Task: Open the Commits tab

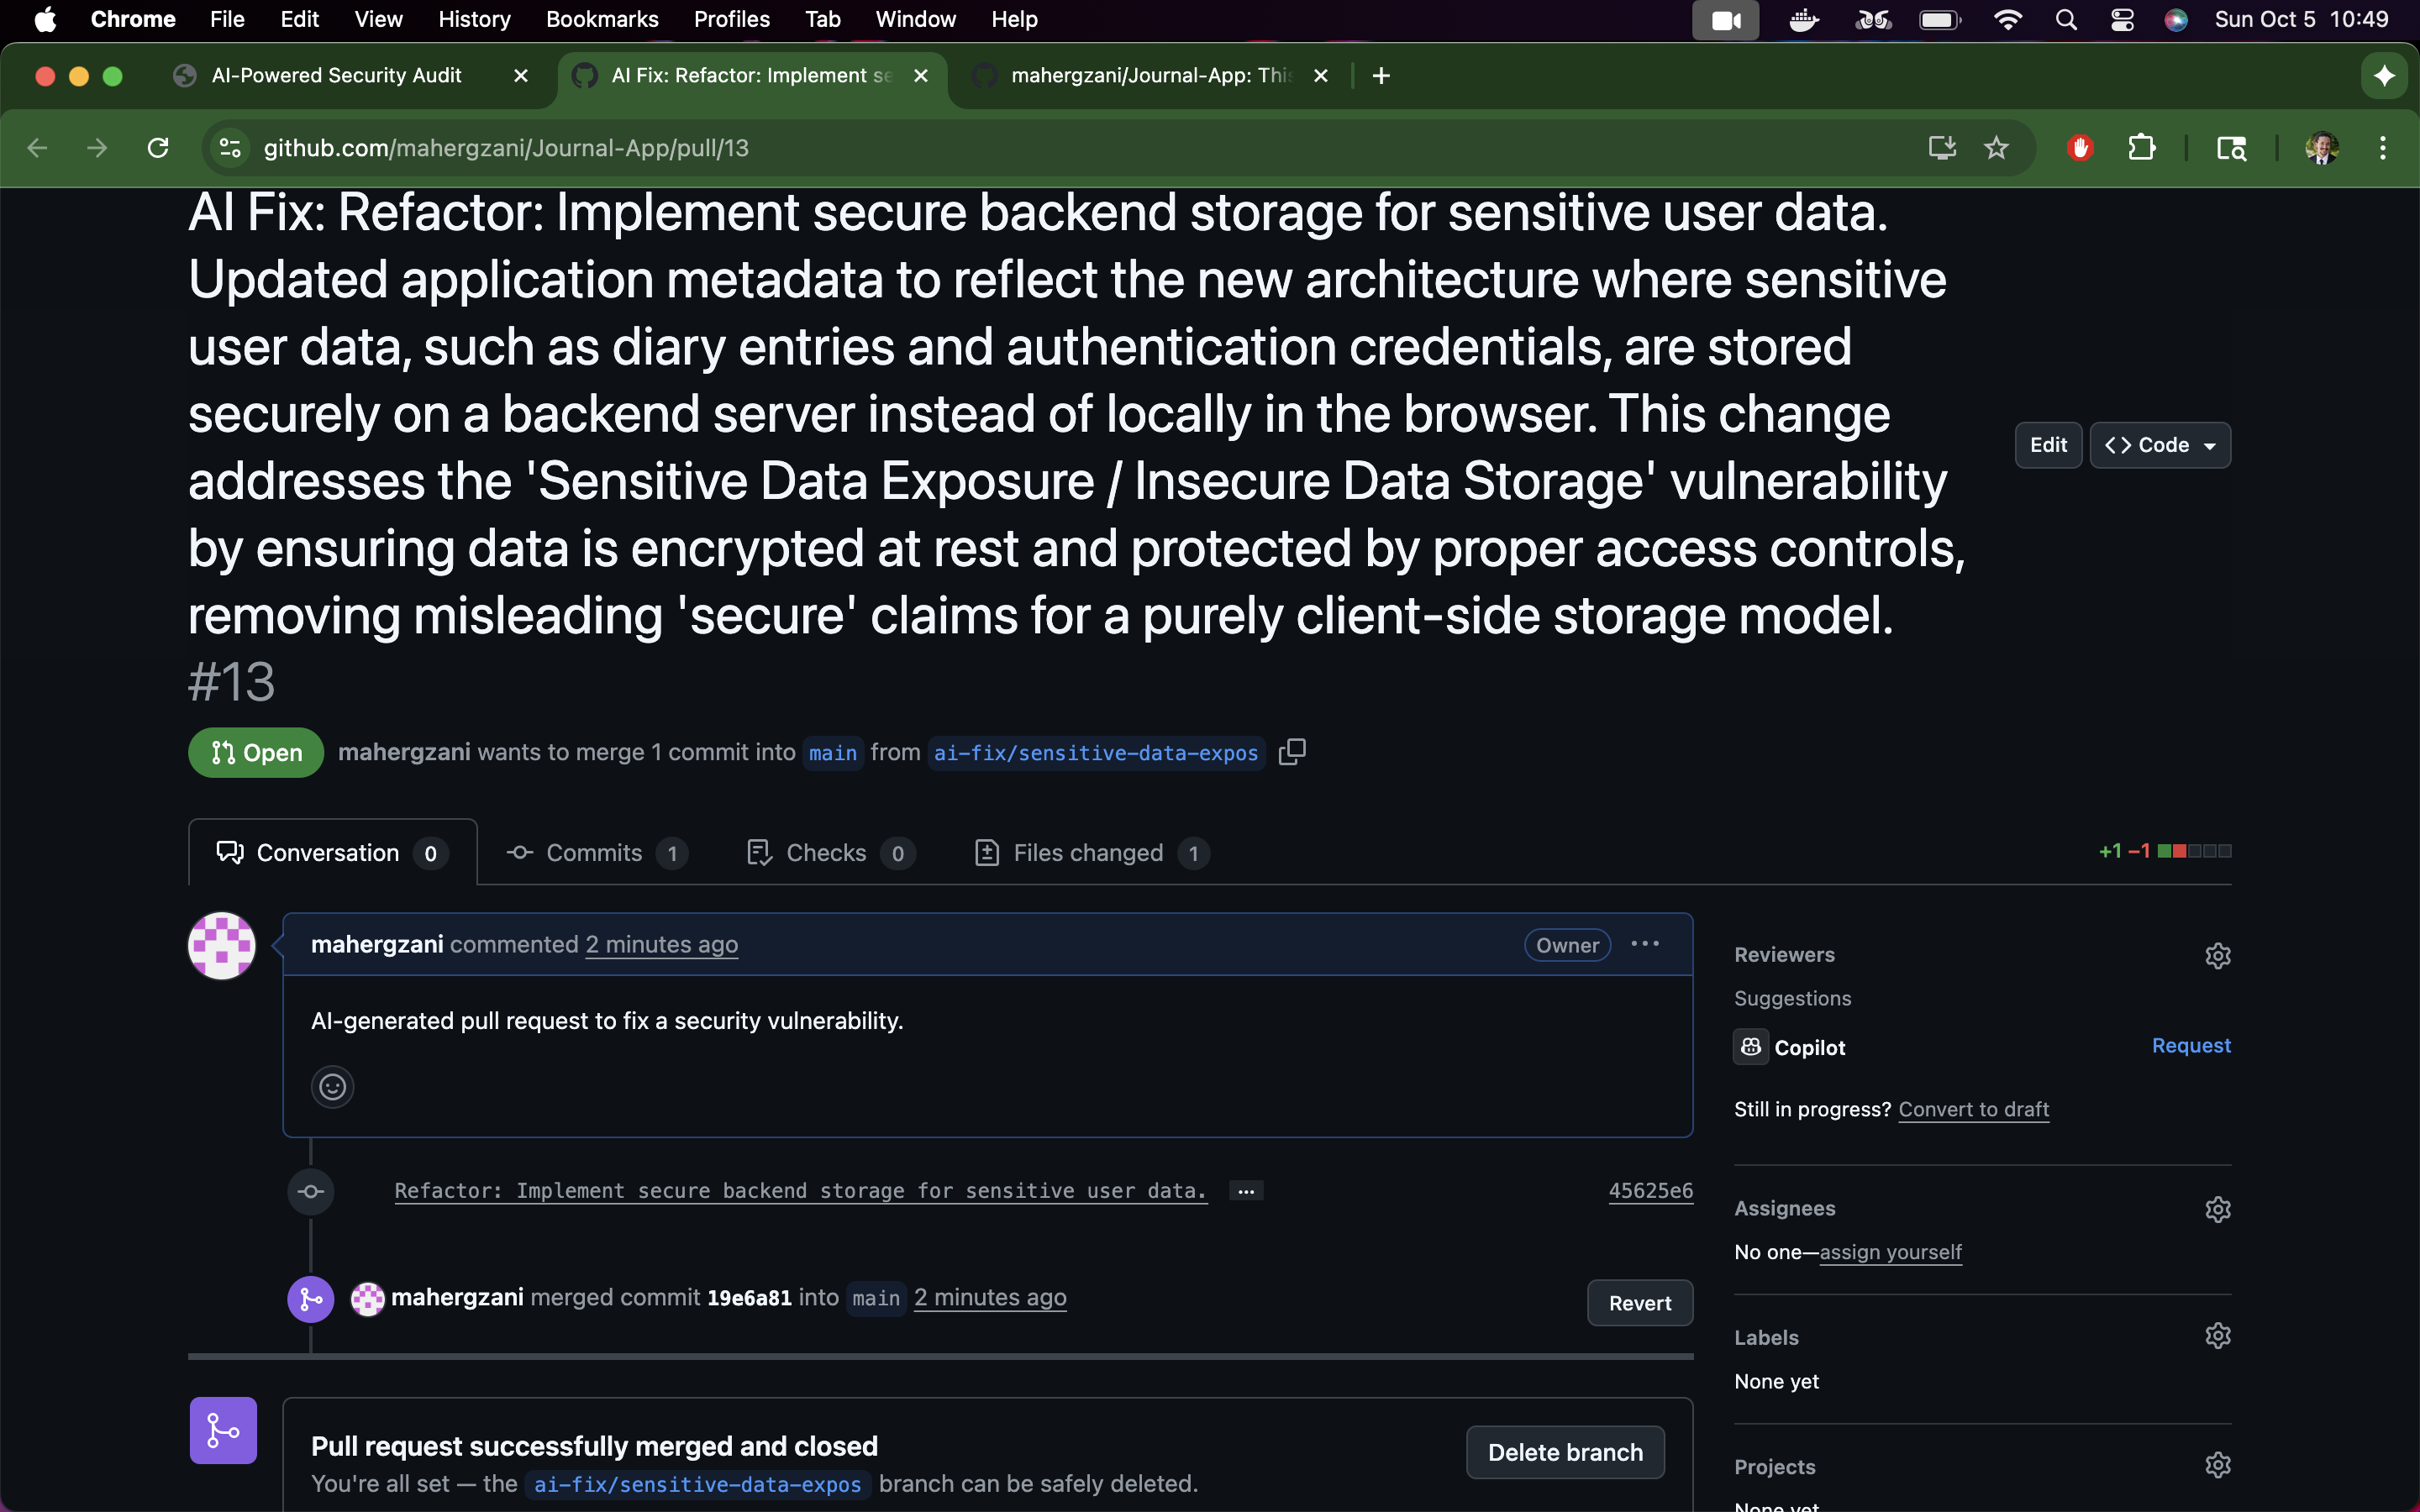Action: pos(596,853)
